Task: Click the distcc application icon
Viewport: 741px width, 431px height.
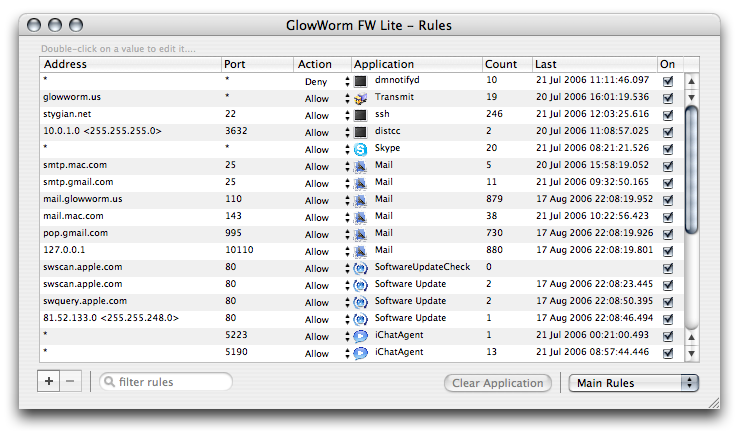Action: (x=361, y=132)
